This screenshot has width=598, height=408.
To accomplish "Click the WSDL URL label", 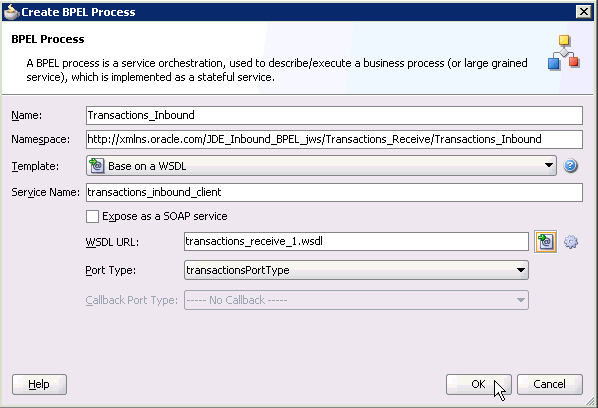I will [x=113, y=242].
